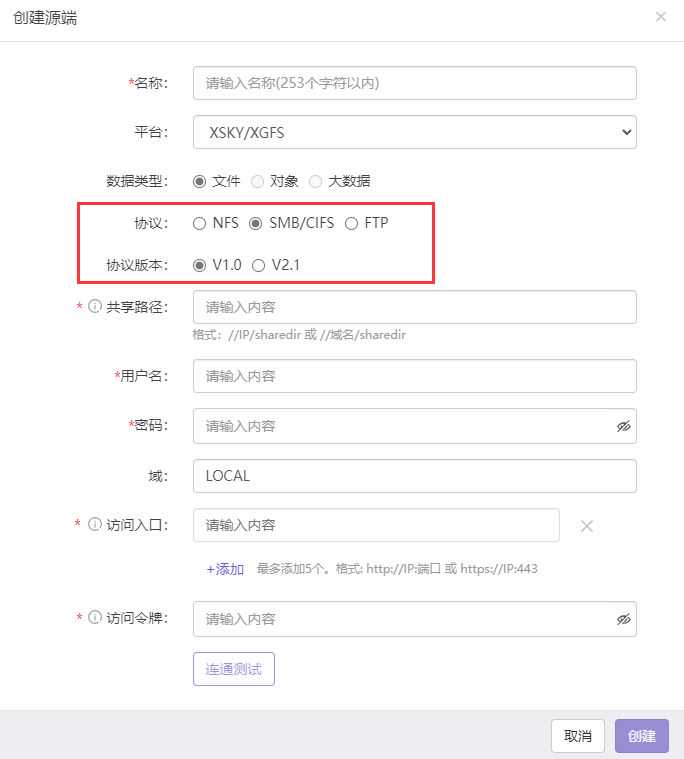The image size is (684, 759).
Task: Remove the 访问入口 entry with X
Action: click(587, 526)
